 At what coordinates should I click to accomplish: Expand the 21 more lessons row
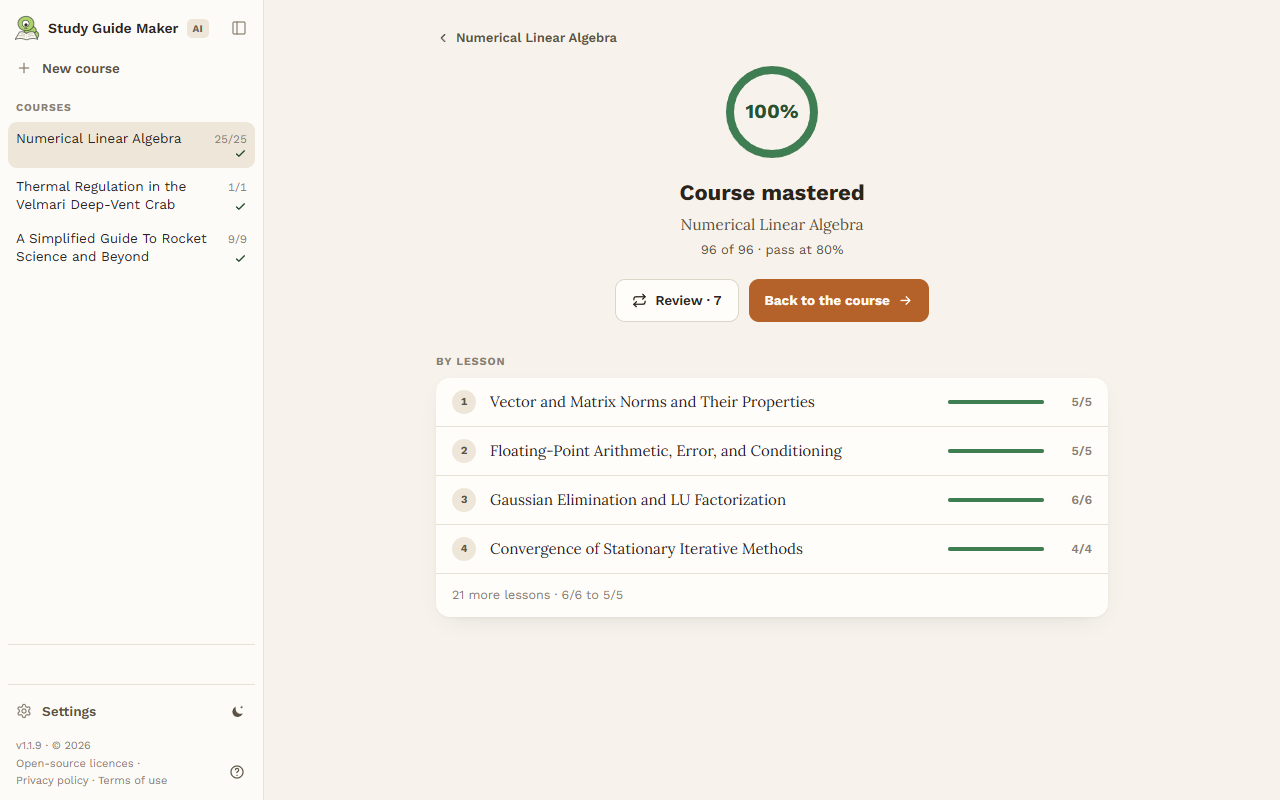[772, 595]
